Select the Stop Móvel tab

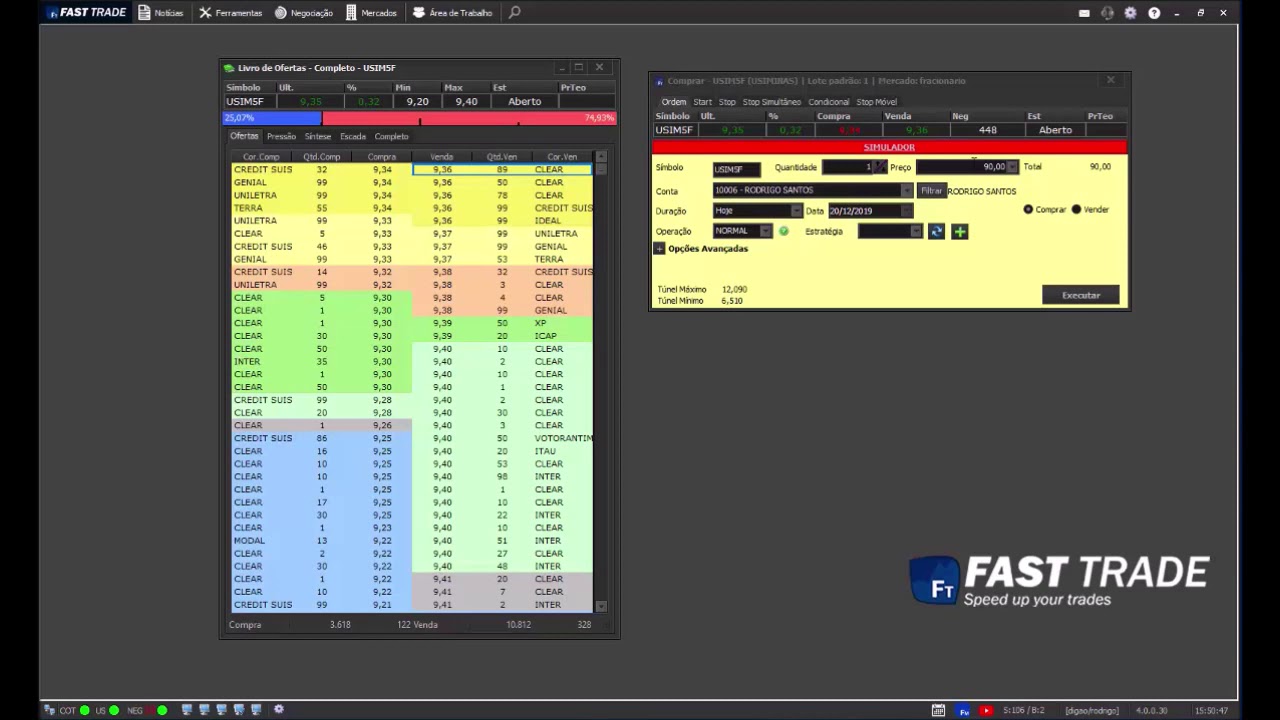click(877, 102)
